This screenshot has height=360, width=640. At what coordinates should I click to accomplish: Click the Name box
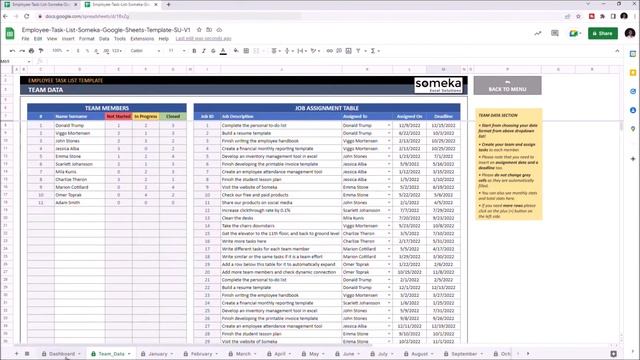16,61
